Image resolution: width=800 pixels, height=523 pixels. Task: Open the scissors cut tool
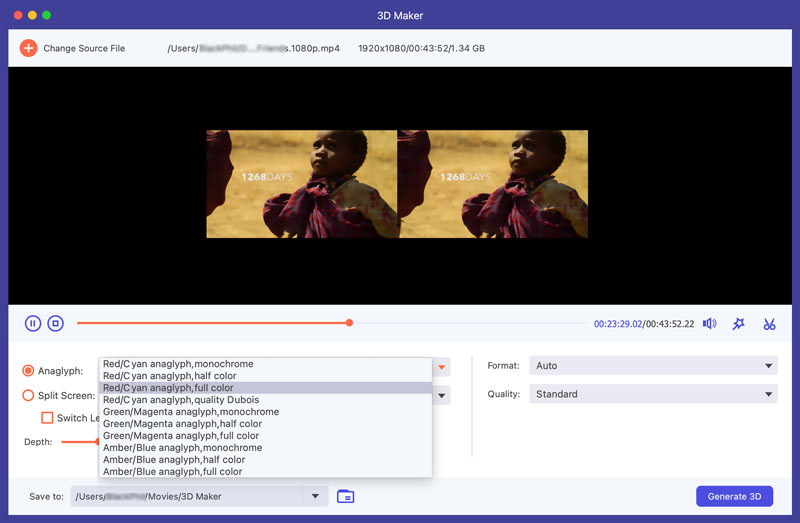click(769, 323)
